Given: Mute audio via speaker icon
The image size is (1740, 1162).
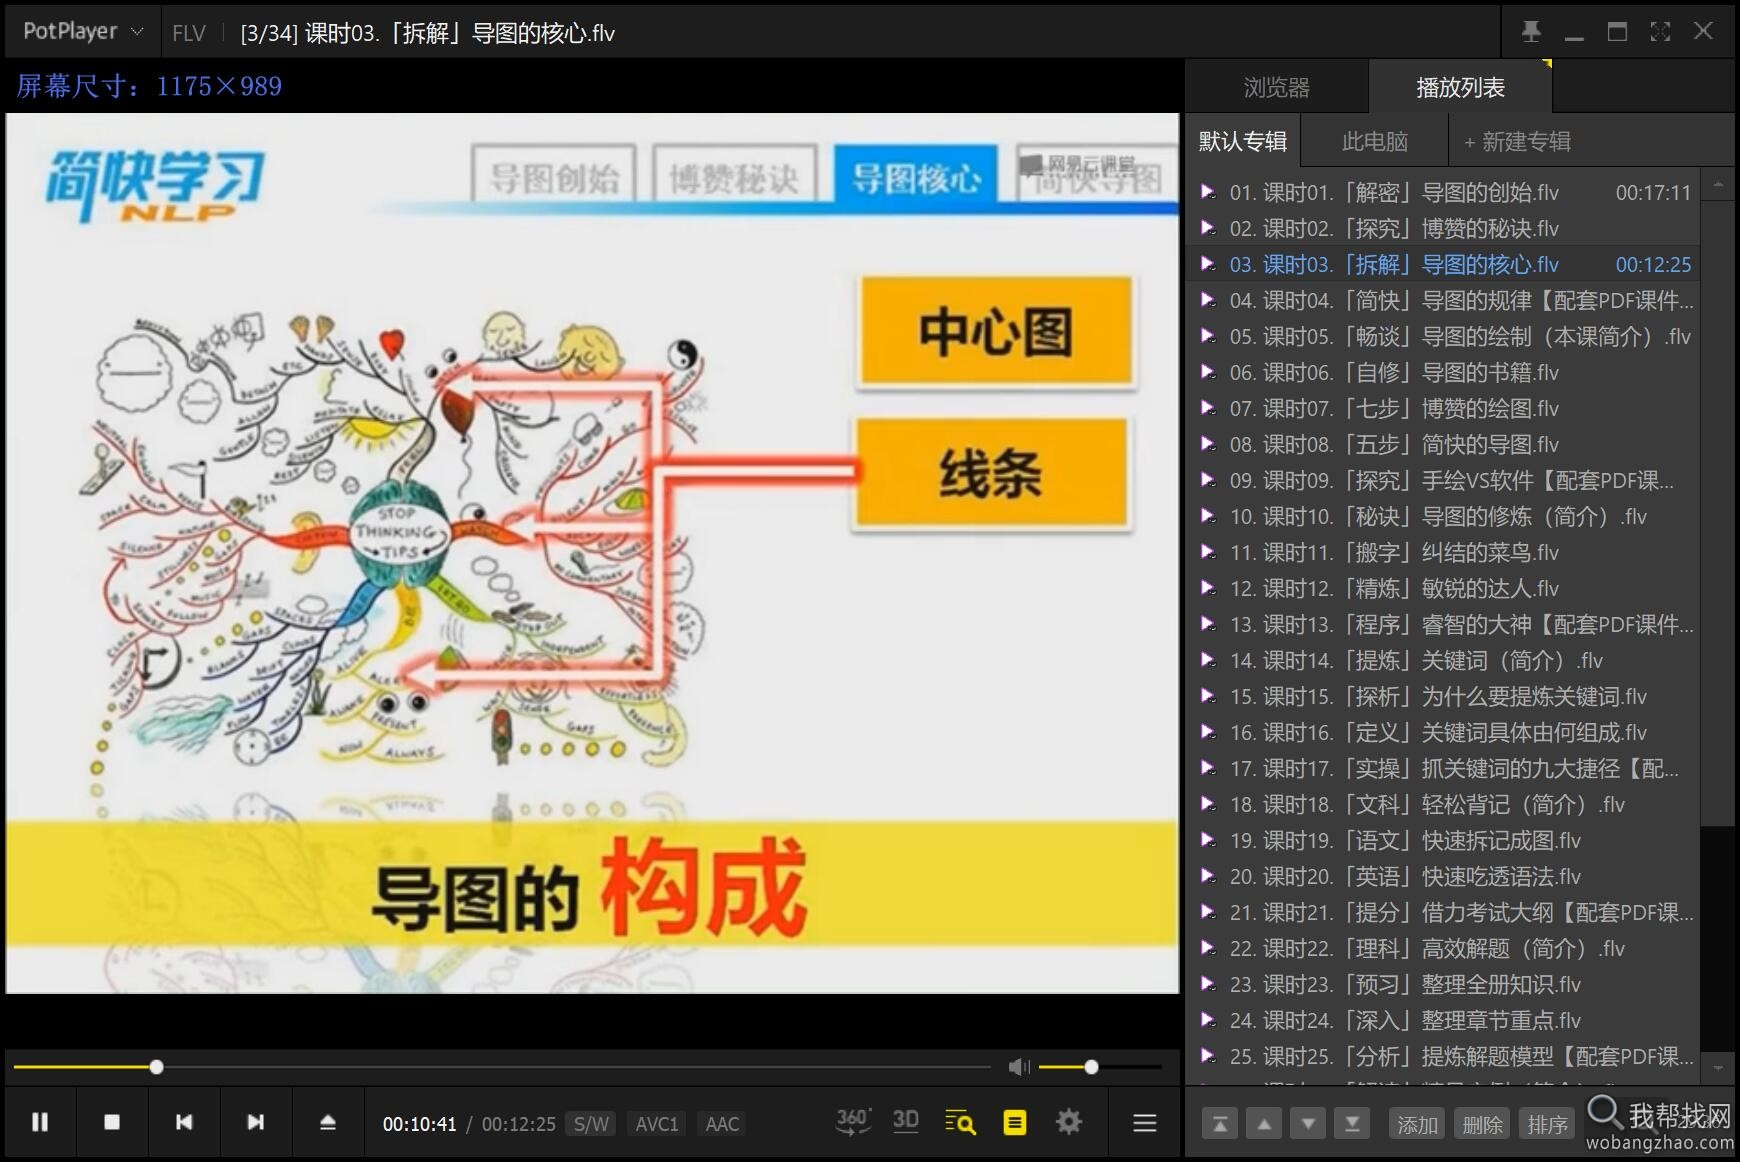Looking at the screenshot, I should tap(1019, 1067).
